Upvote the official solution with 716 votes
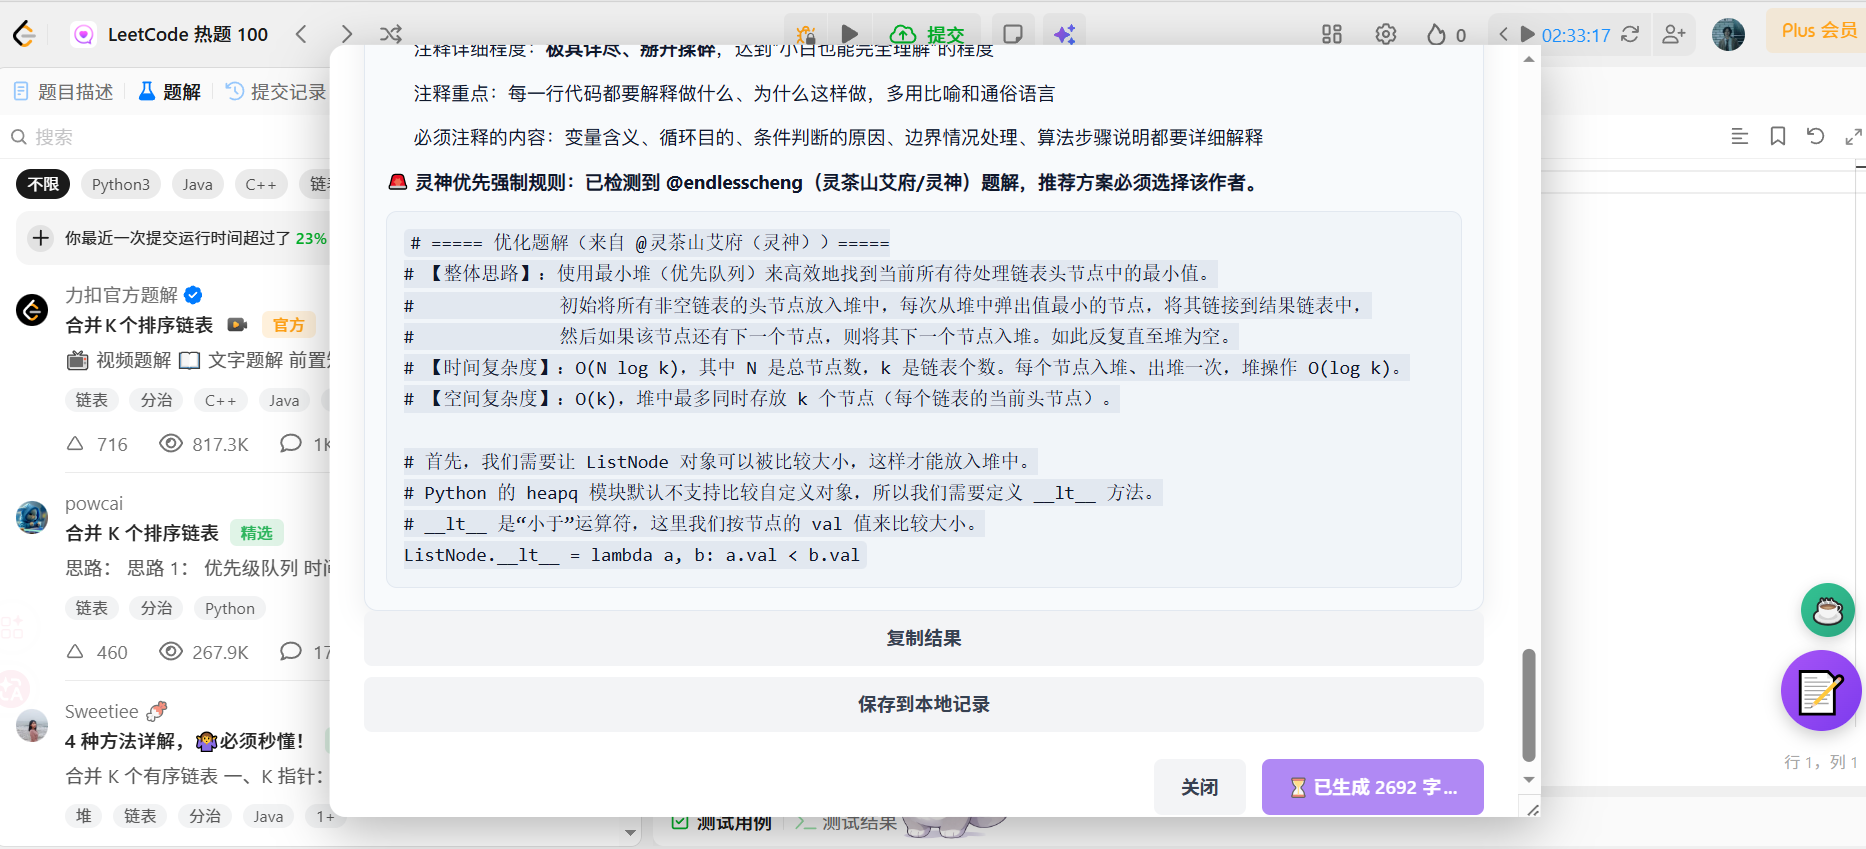1866x849 pixels. coord(75,443)
